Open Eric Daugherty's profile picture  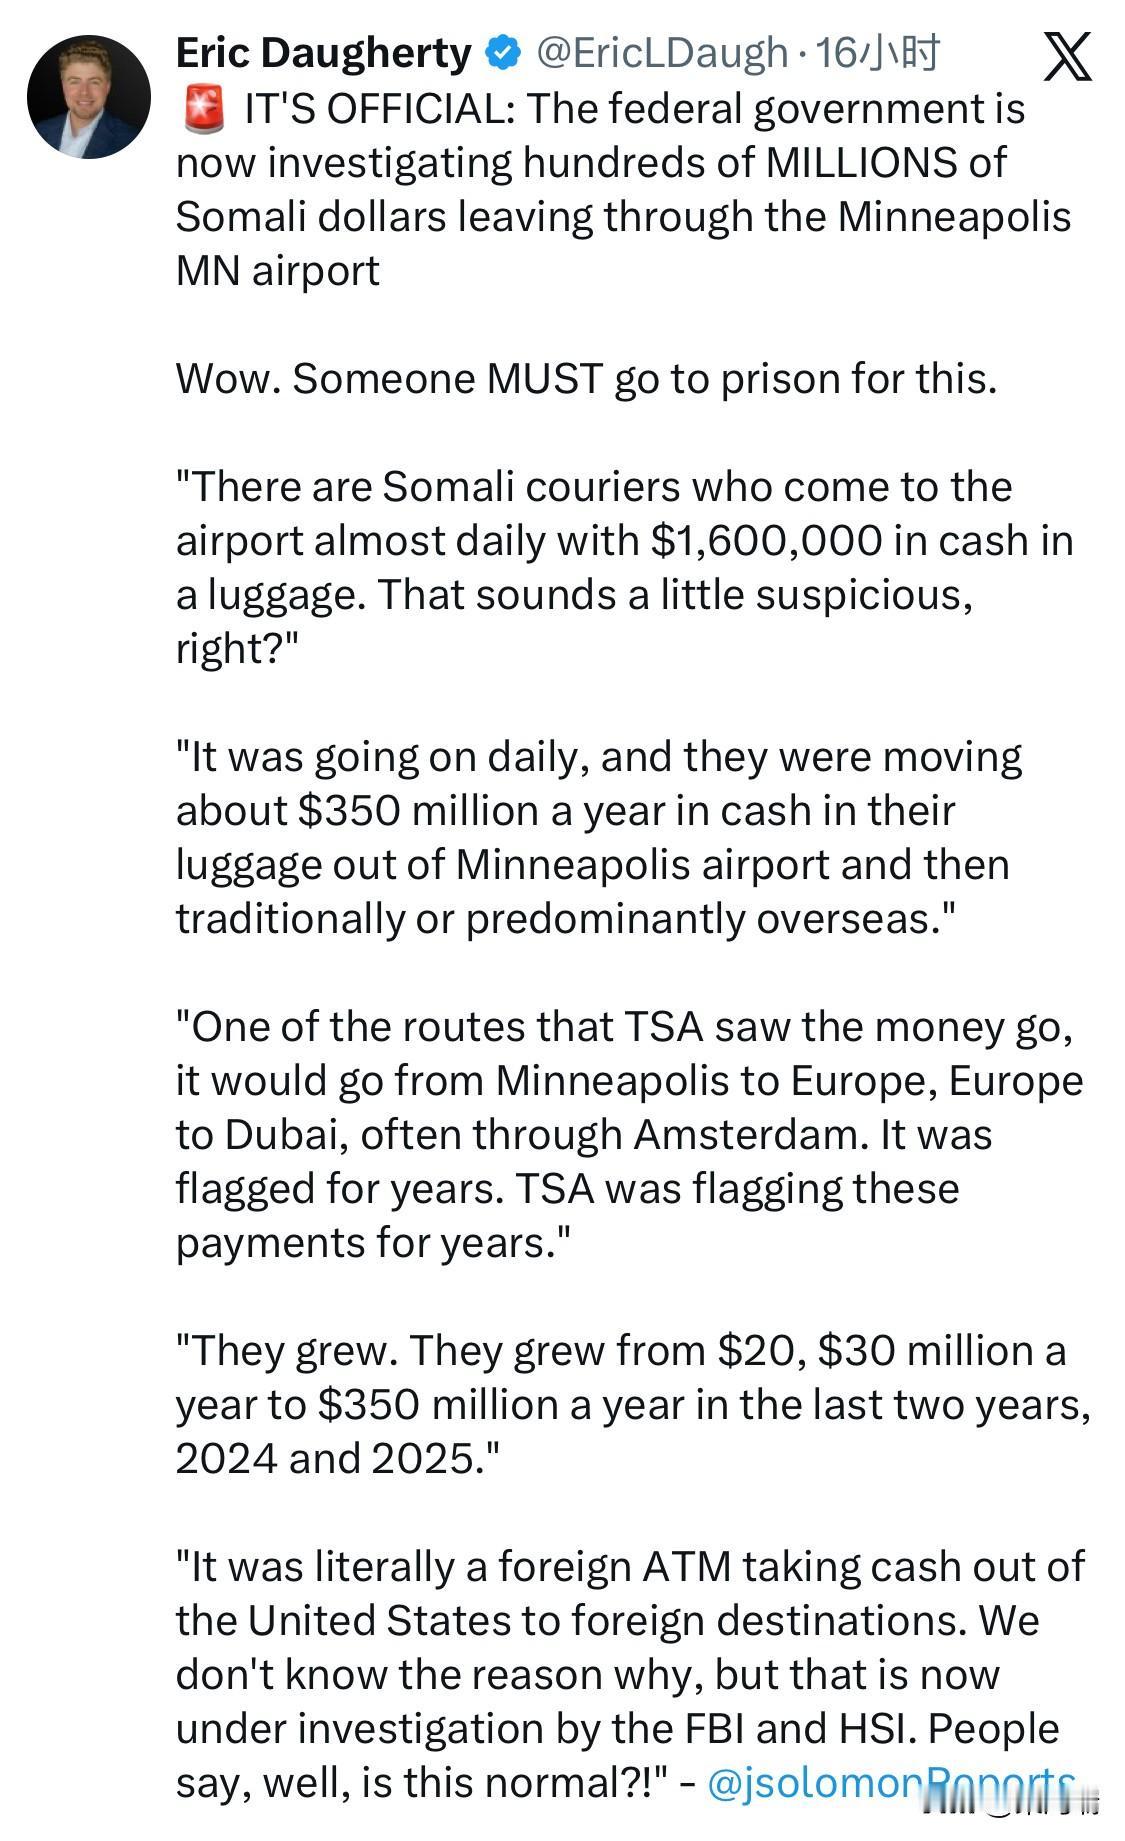pos(89,97)
